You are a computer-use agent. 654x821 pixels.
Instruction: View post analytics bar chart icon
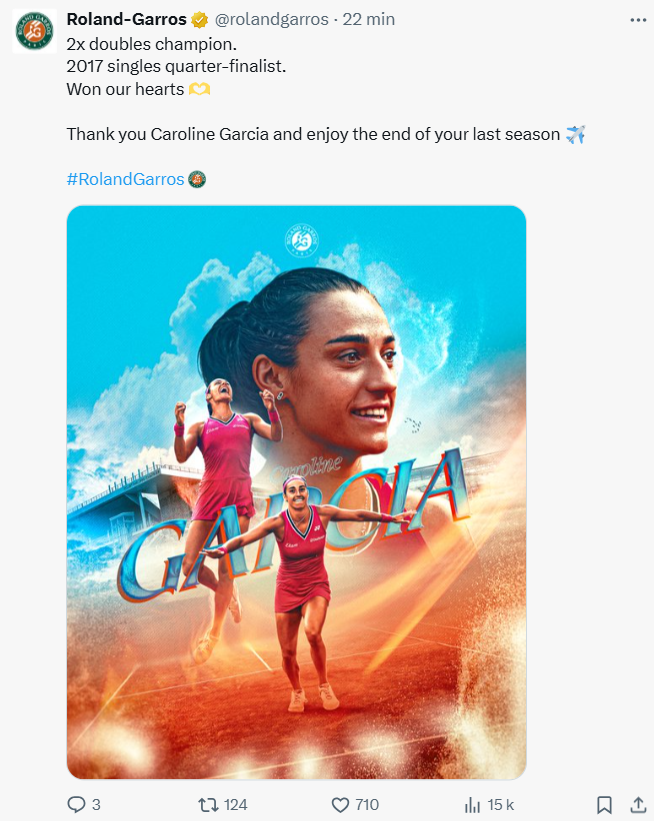pos(472,804)
